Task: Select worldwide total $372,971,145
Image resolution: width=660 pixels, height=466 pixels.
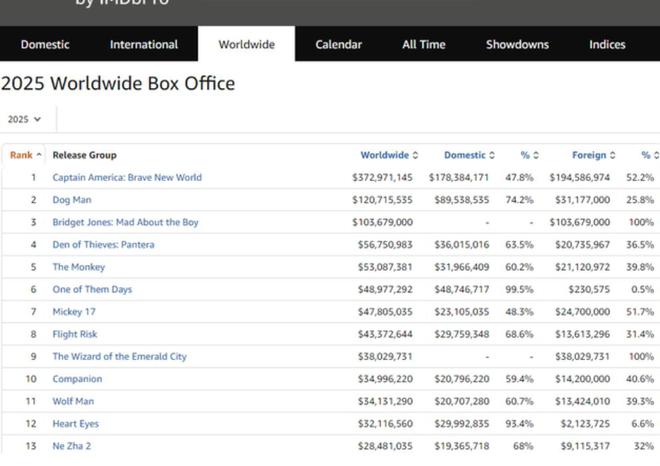Action: (x=383, y=177)
